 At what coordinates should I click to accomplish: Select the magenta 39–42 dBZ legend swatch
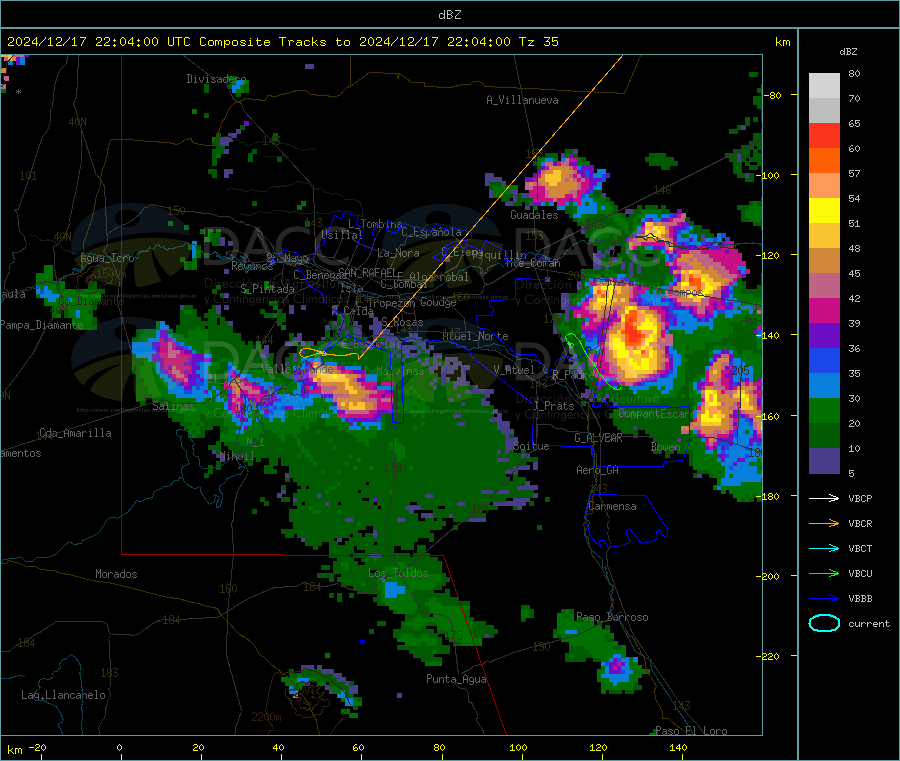(824, 310)
